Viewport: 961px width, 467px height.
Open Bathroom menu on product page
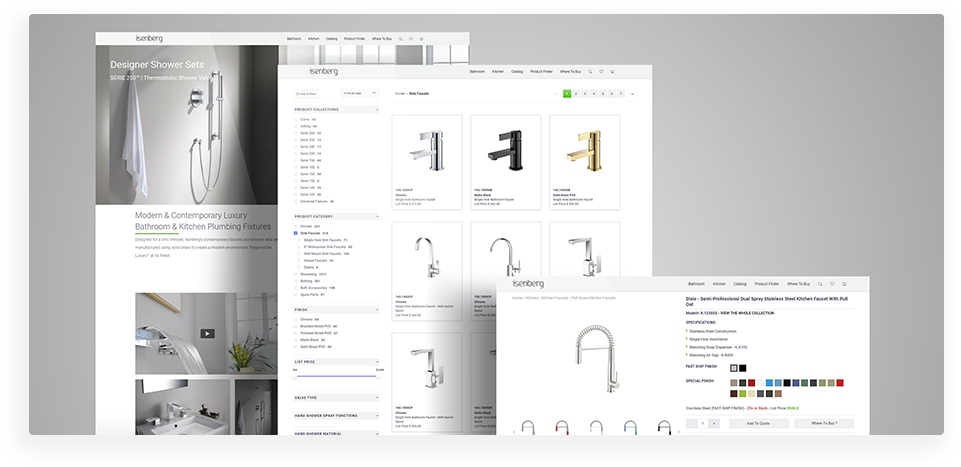(x=696, y=284)
